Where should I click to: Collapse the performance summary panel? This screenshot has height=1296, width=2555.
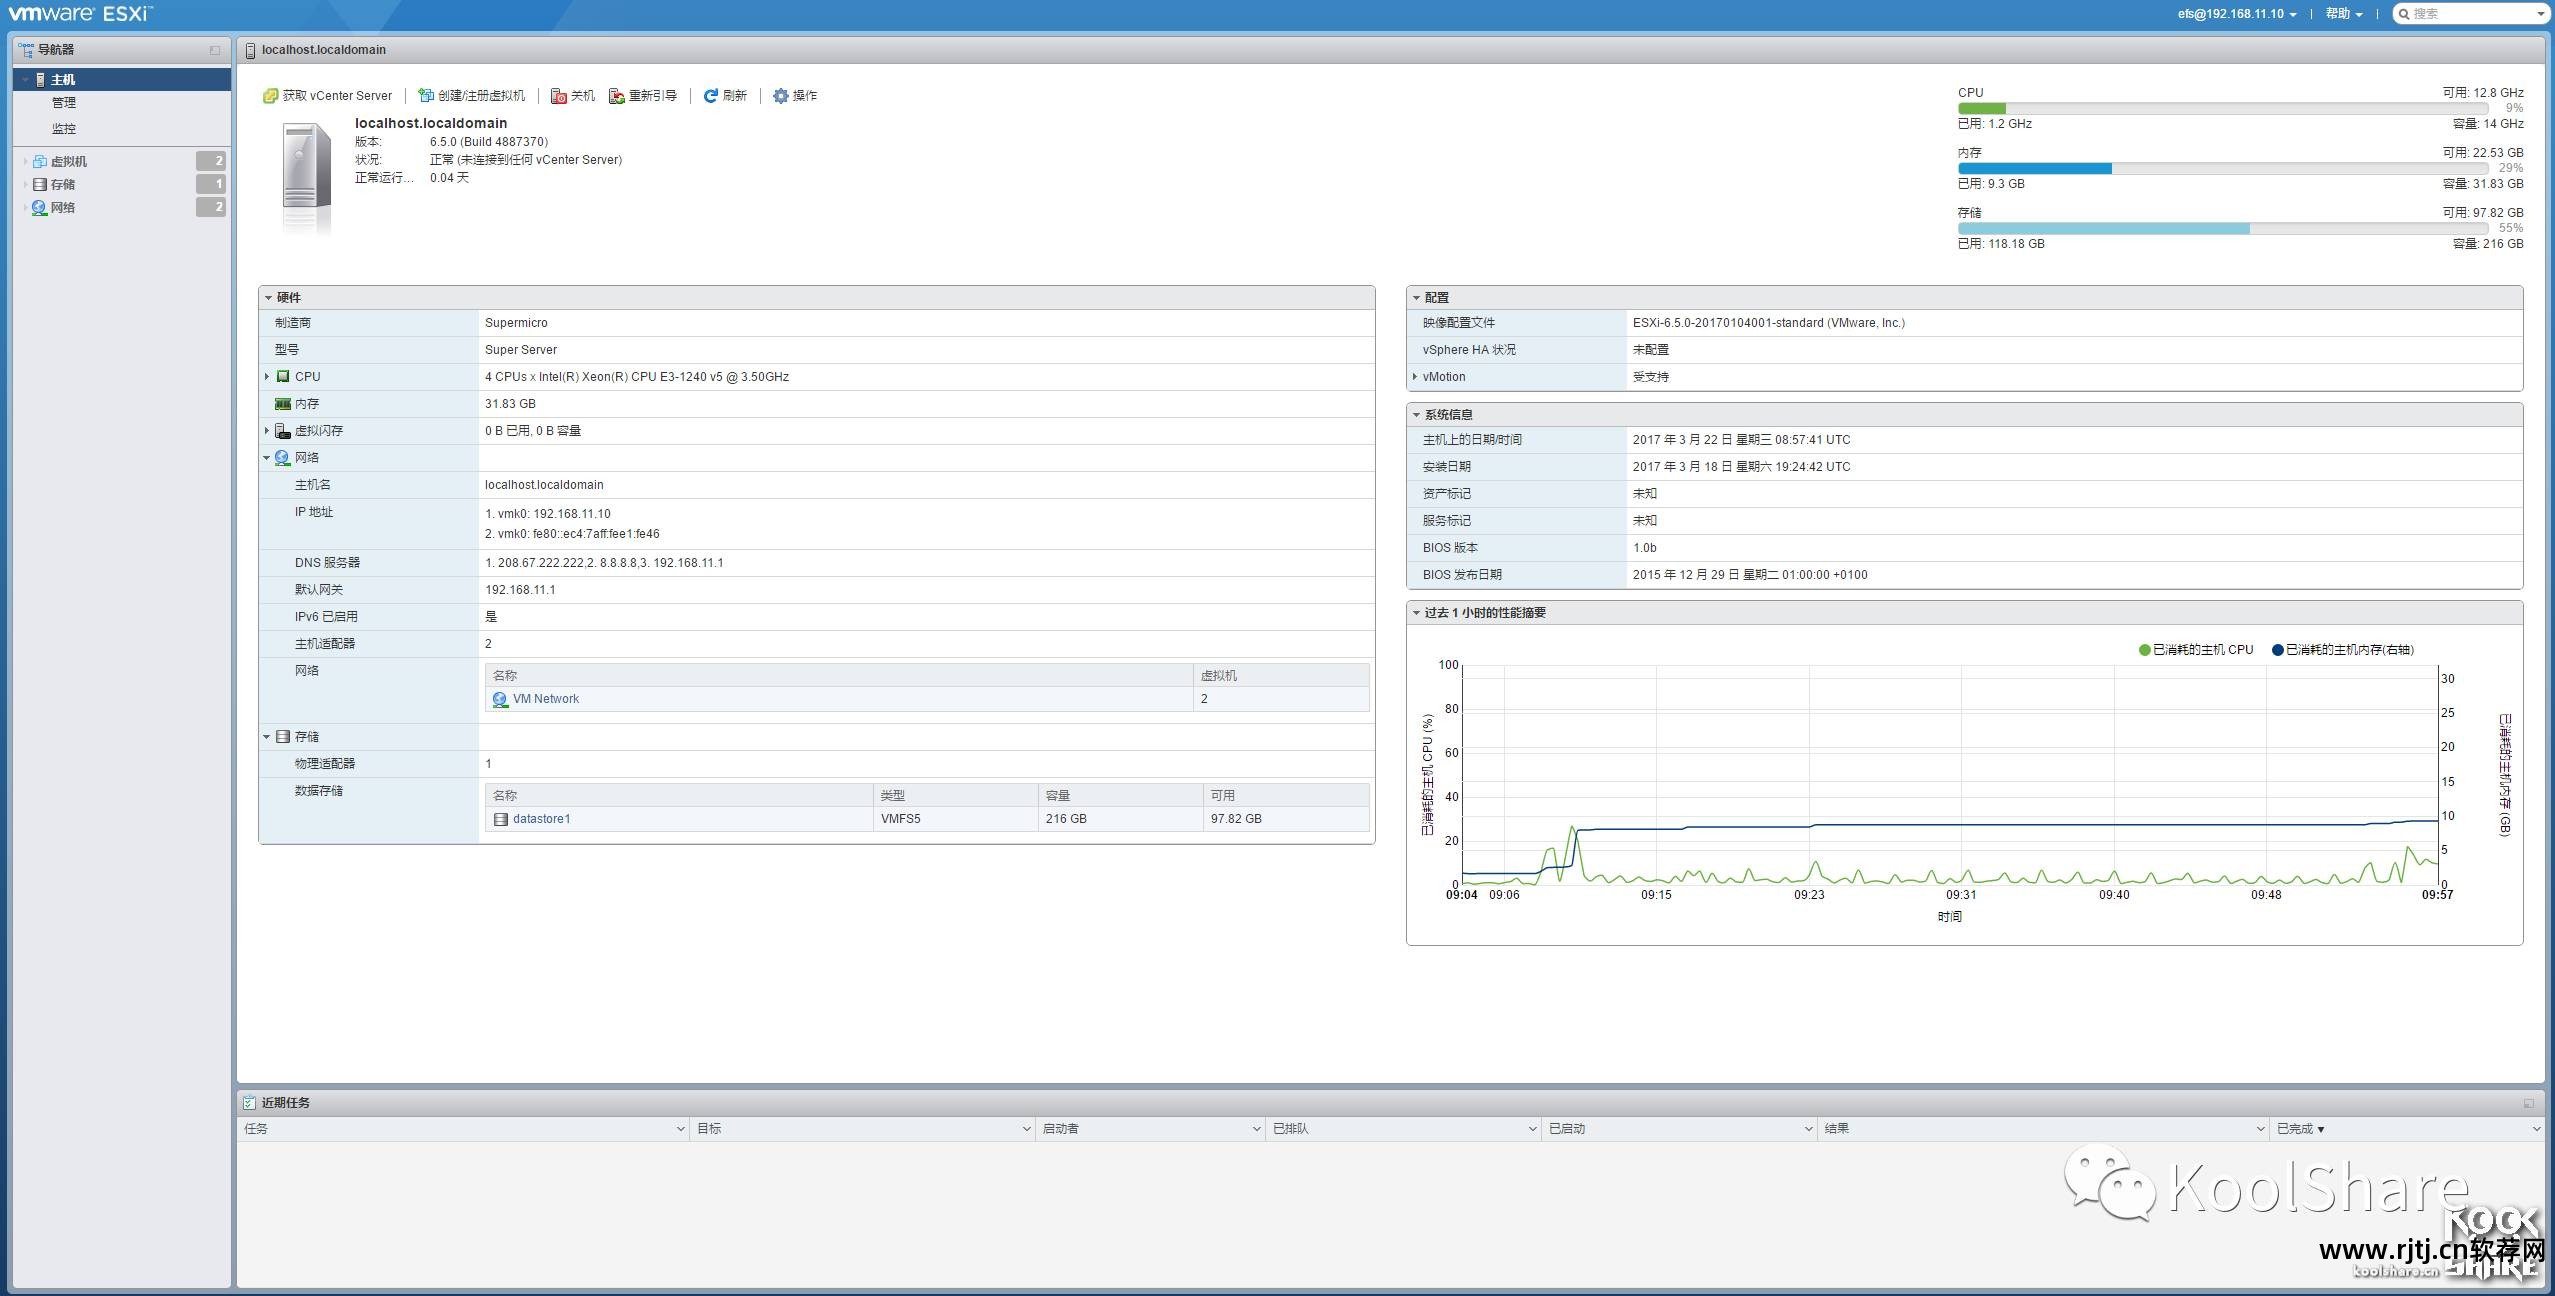pyautogui.click(x=1416, y=613)
